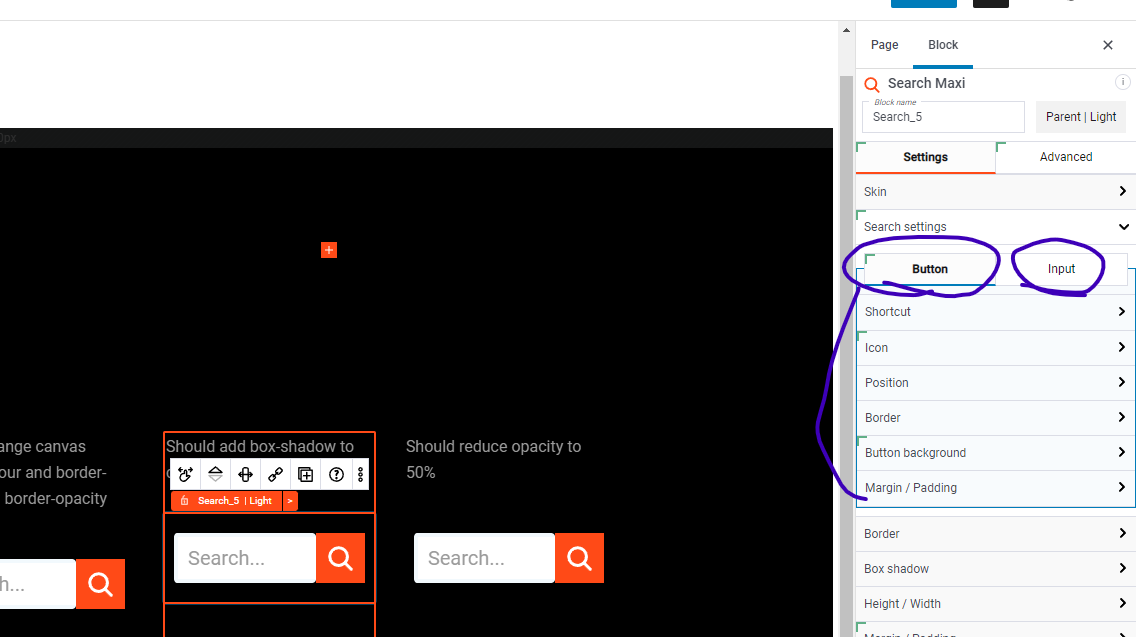Click the up/down block mover icon
The image size is (1136, 637).
(x=215, y=474)
